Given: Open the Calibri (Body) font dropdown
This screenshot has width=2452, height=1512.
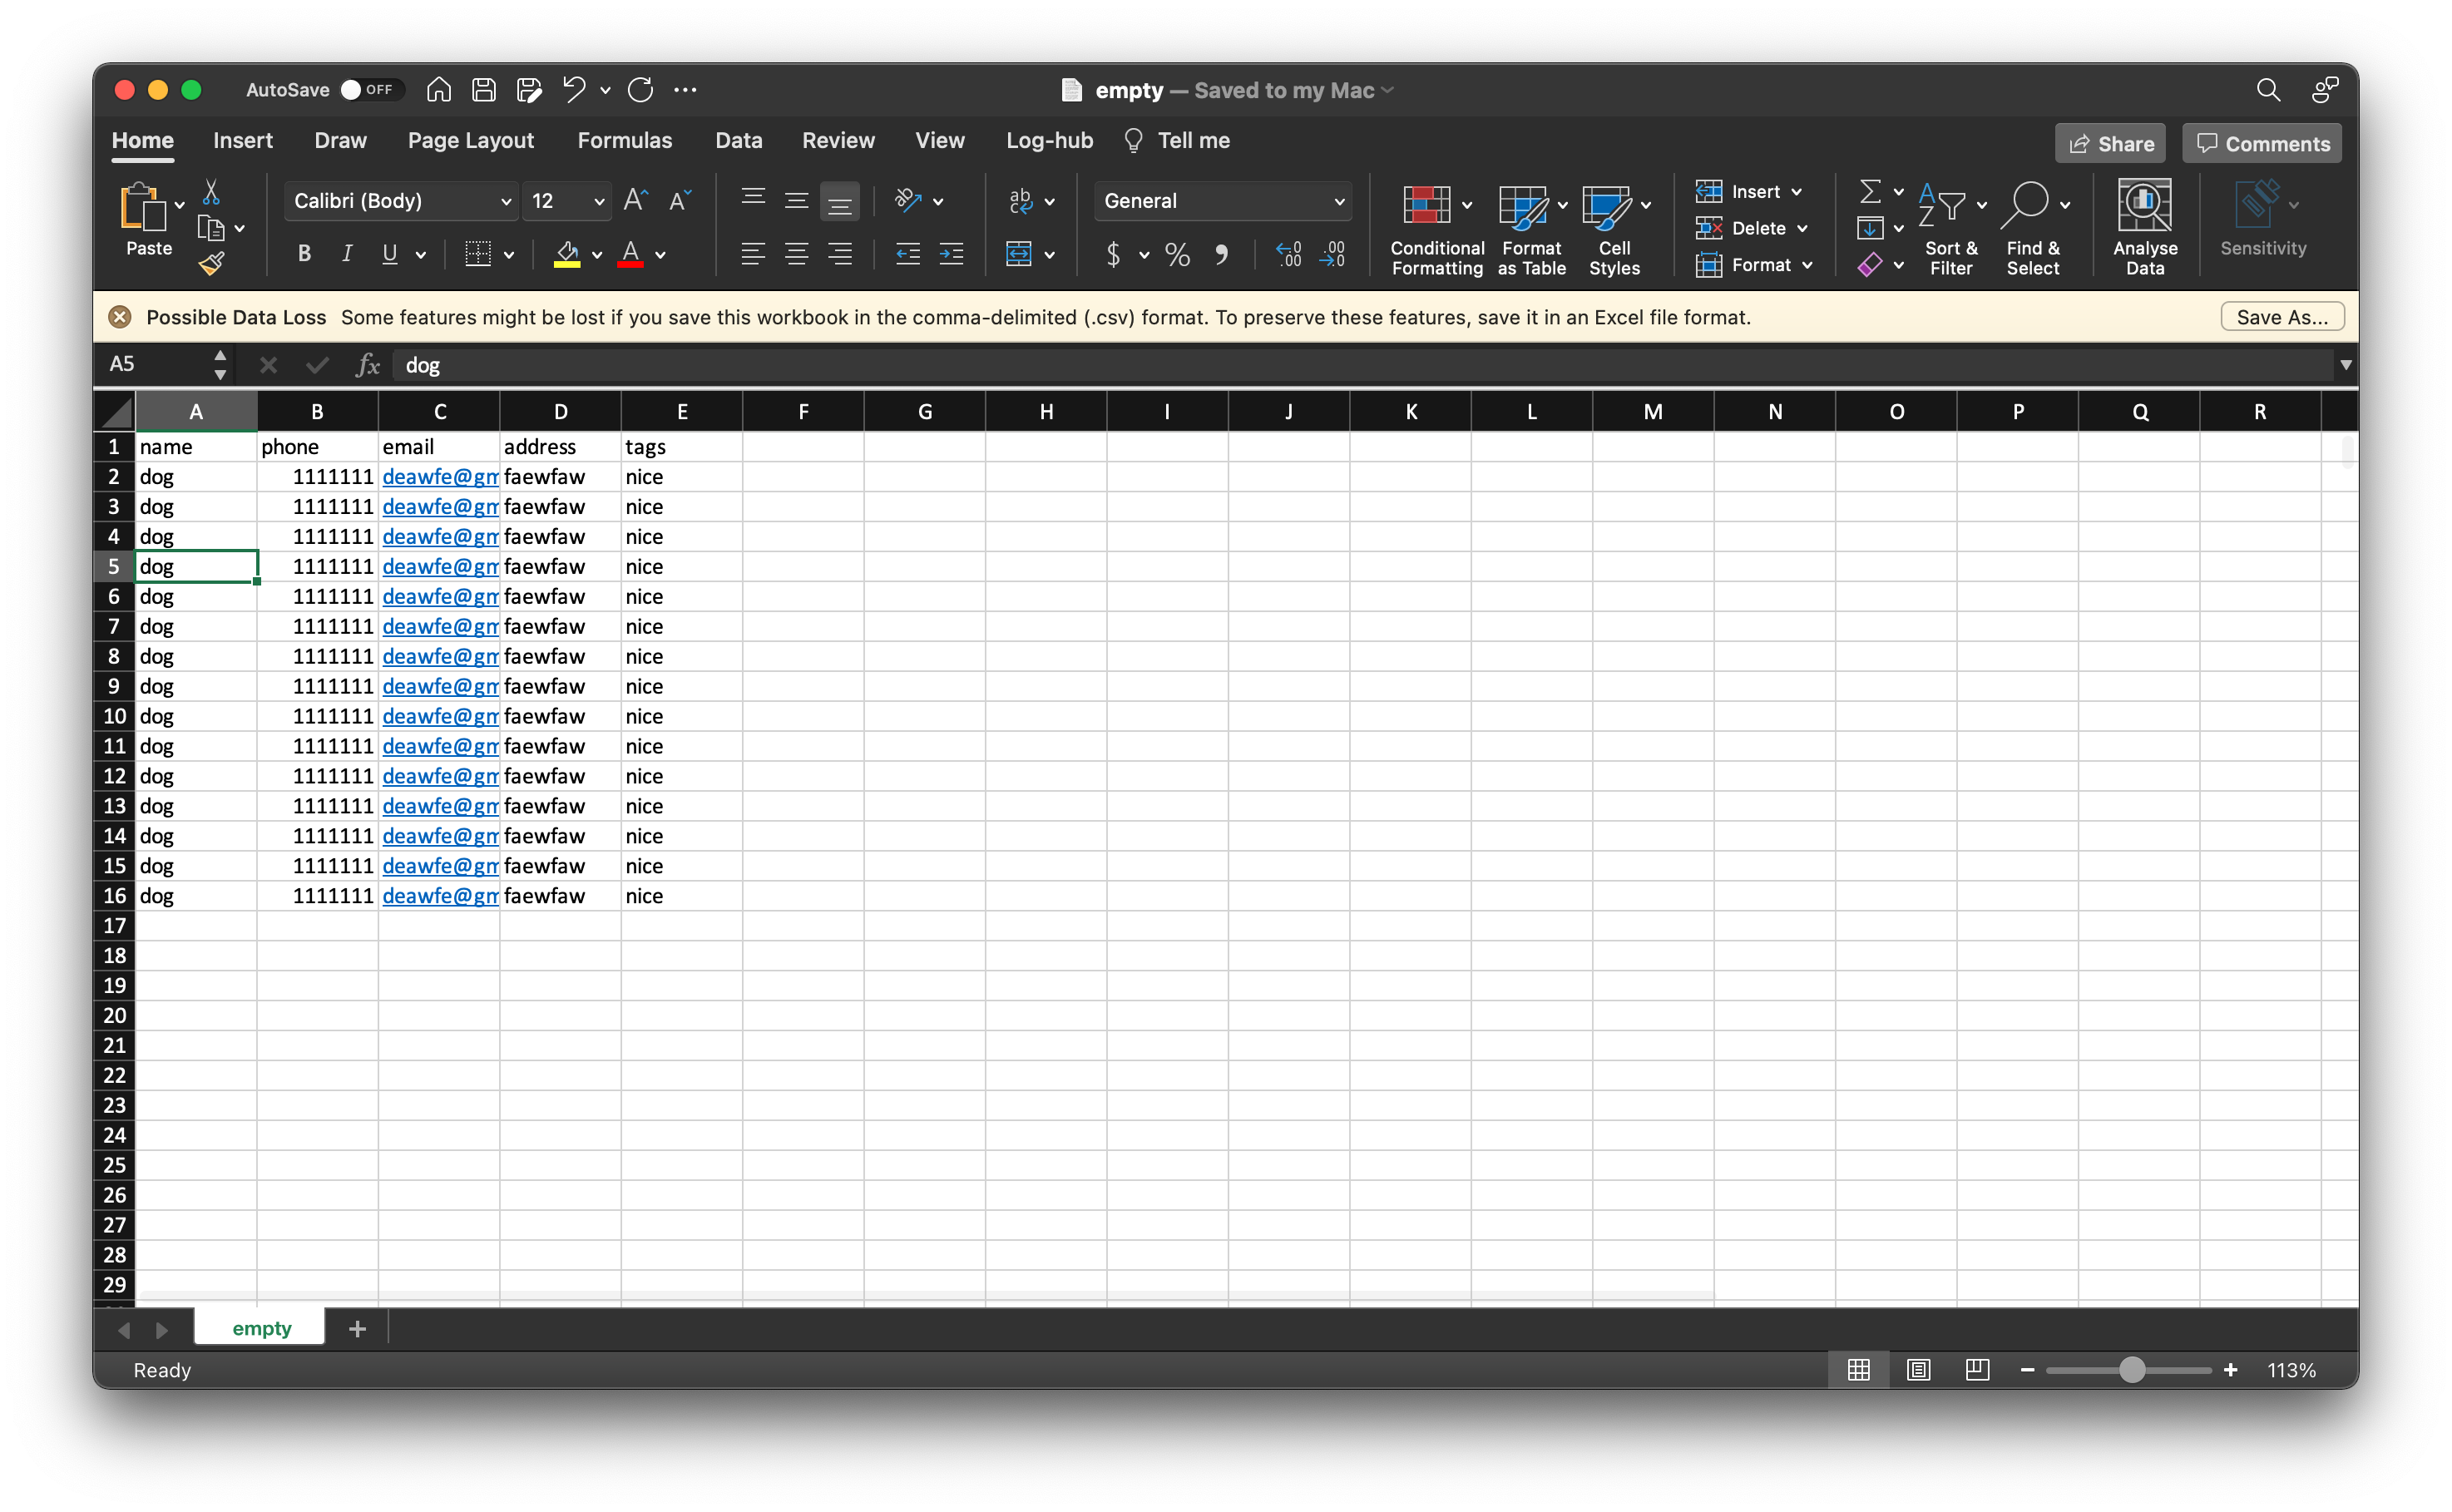Looking at the screenshot, I should 506,201.
